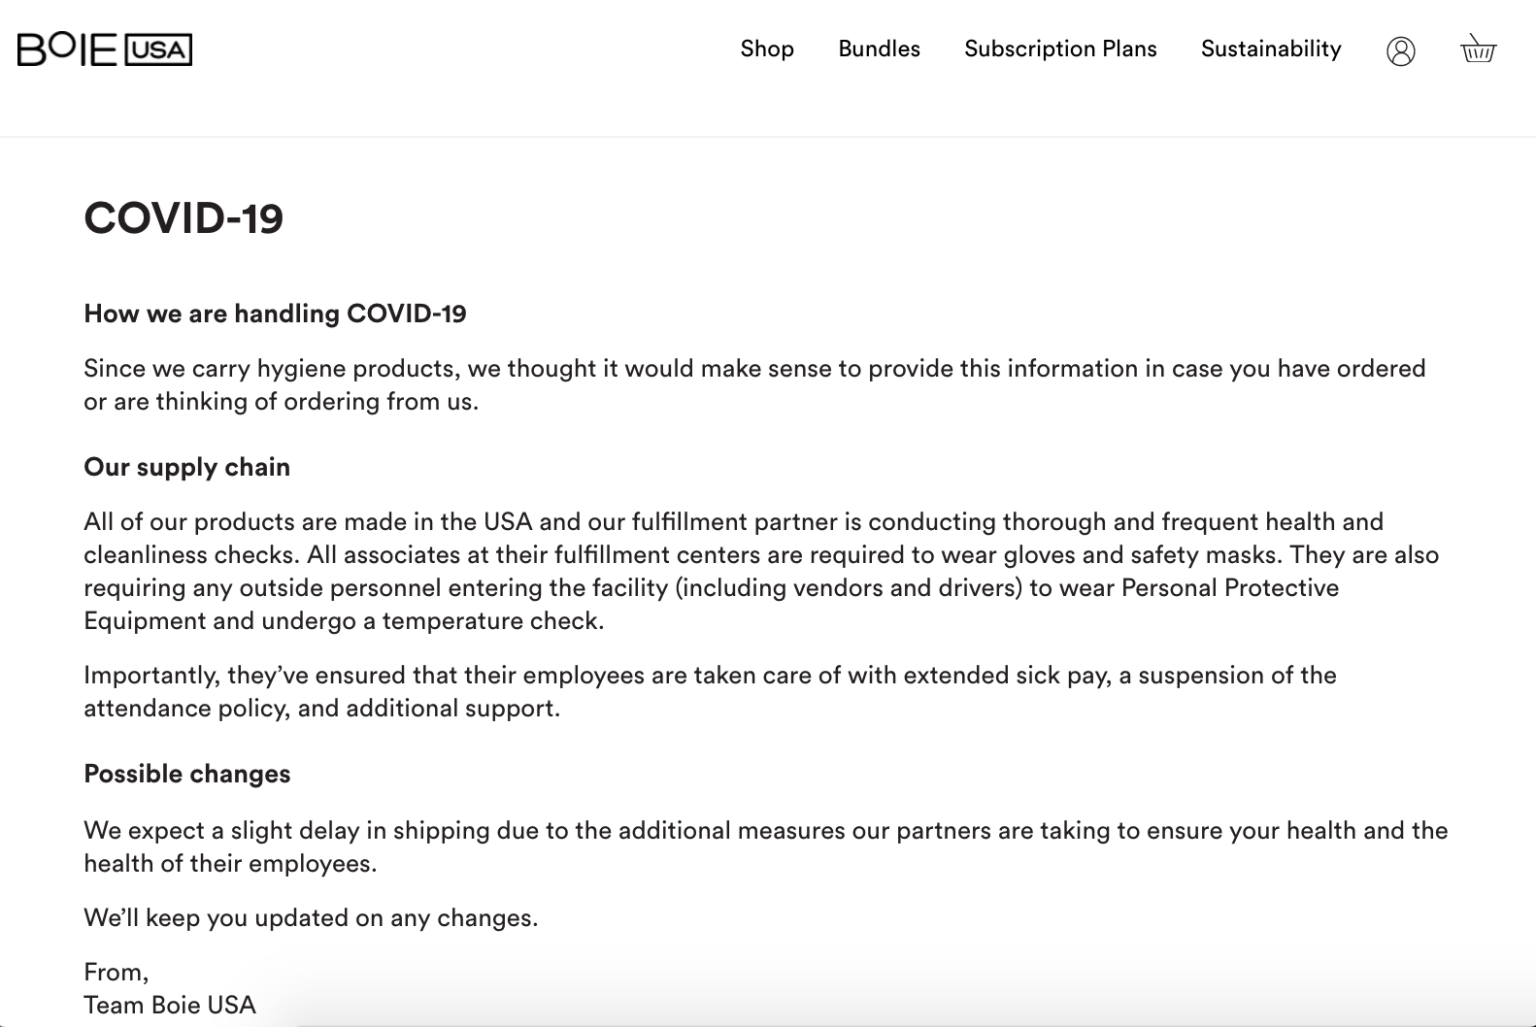This screenshot has width=1536, height=1027.
Task: Navigate to the Bundles section
Action: (878, 49)
